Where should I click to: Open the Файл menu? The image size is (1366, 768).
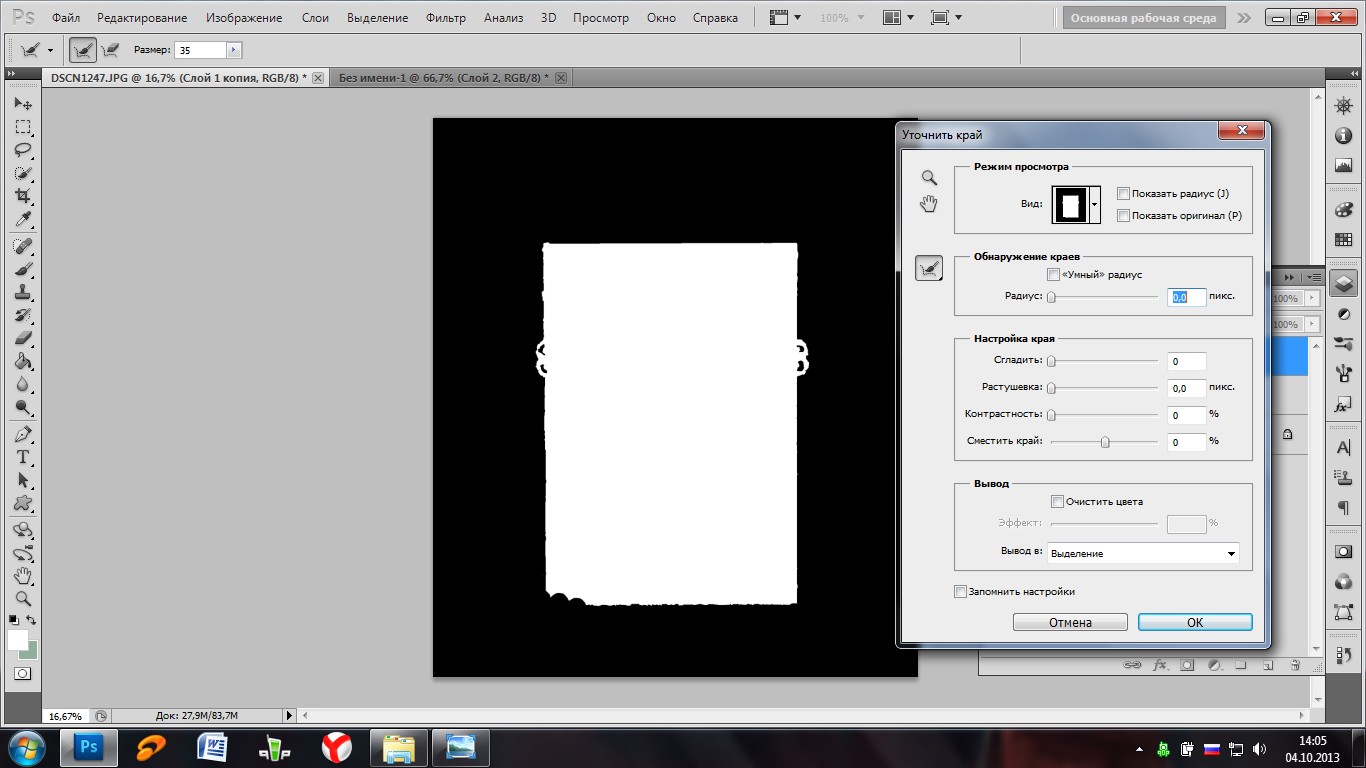(66, 18)
